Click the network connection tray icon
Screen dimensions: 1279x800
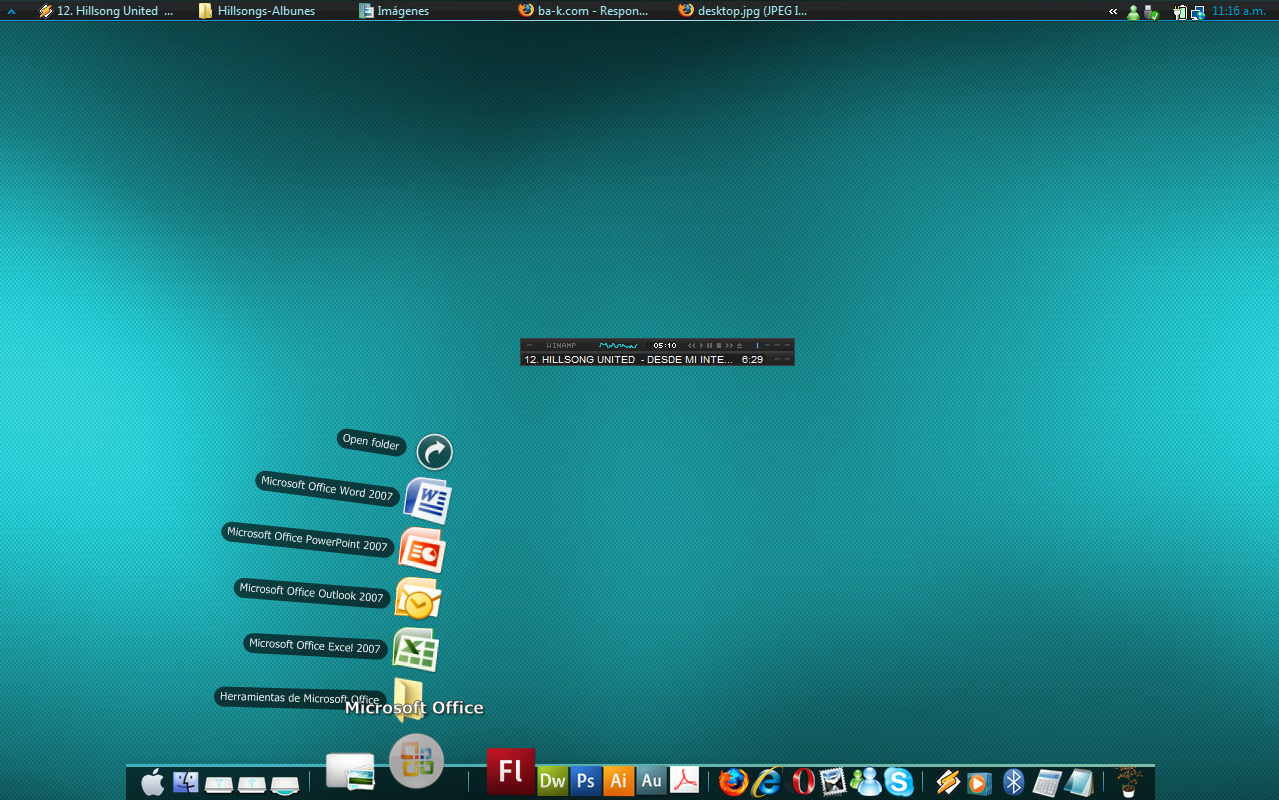(x=1197, y=13)
